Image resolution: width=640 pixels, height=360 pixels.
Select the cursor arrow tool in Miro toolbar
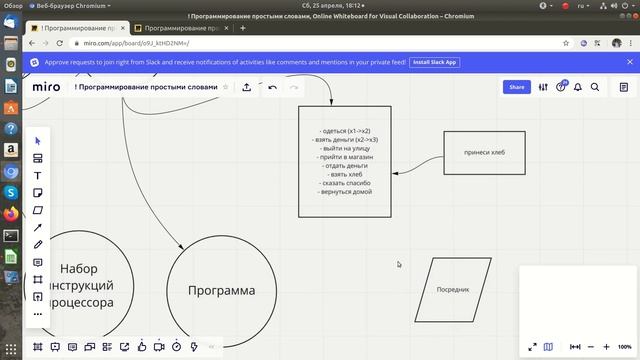[x=38, y=141]
